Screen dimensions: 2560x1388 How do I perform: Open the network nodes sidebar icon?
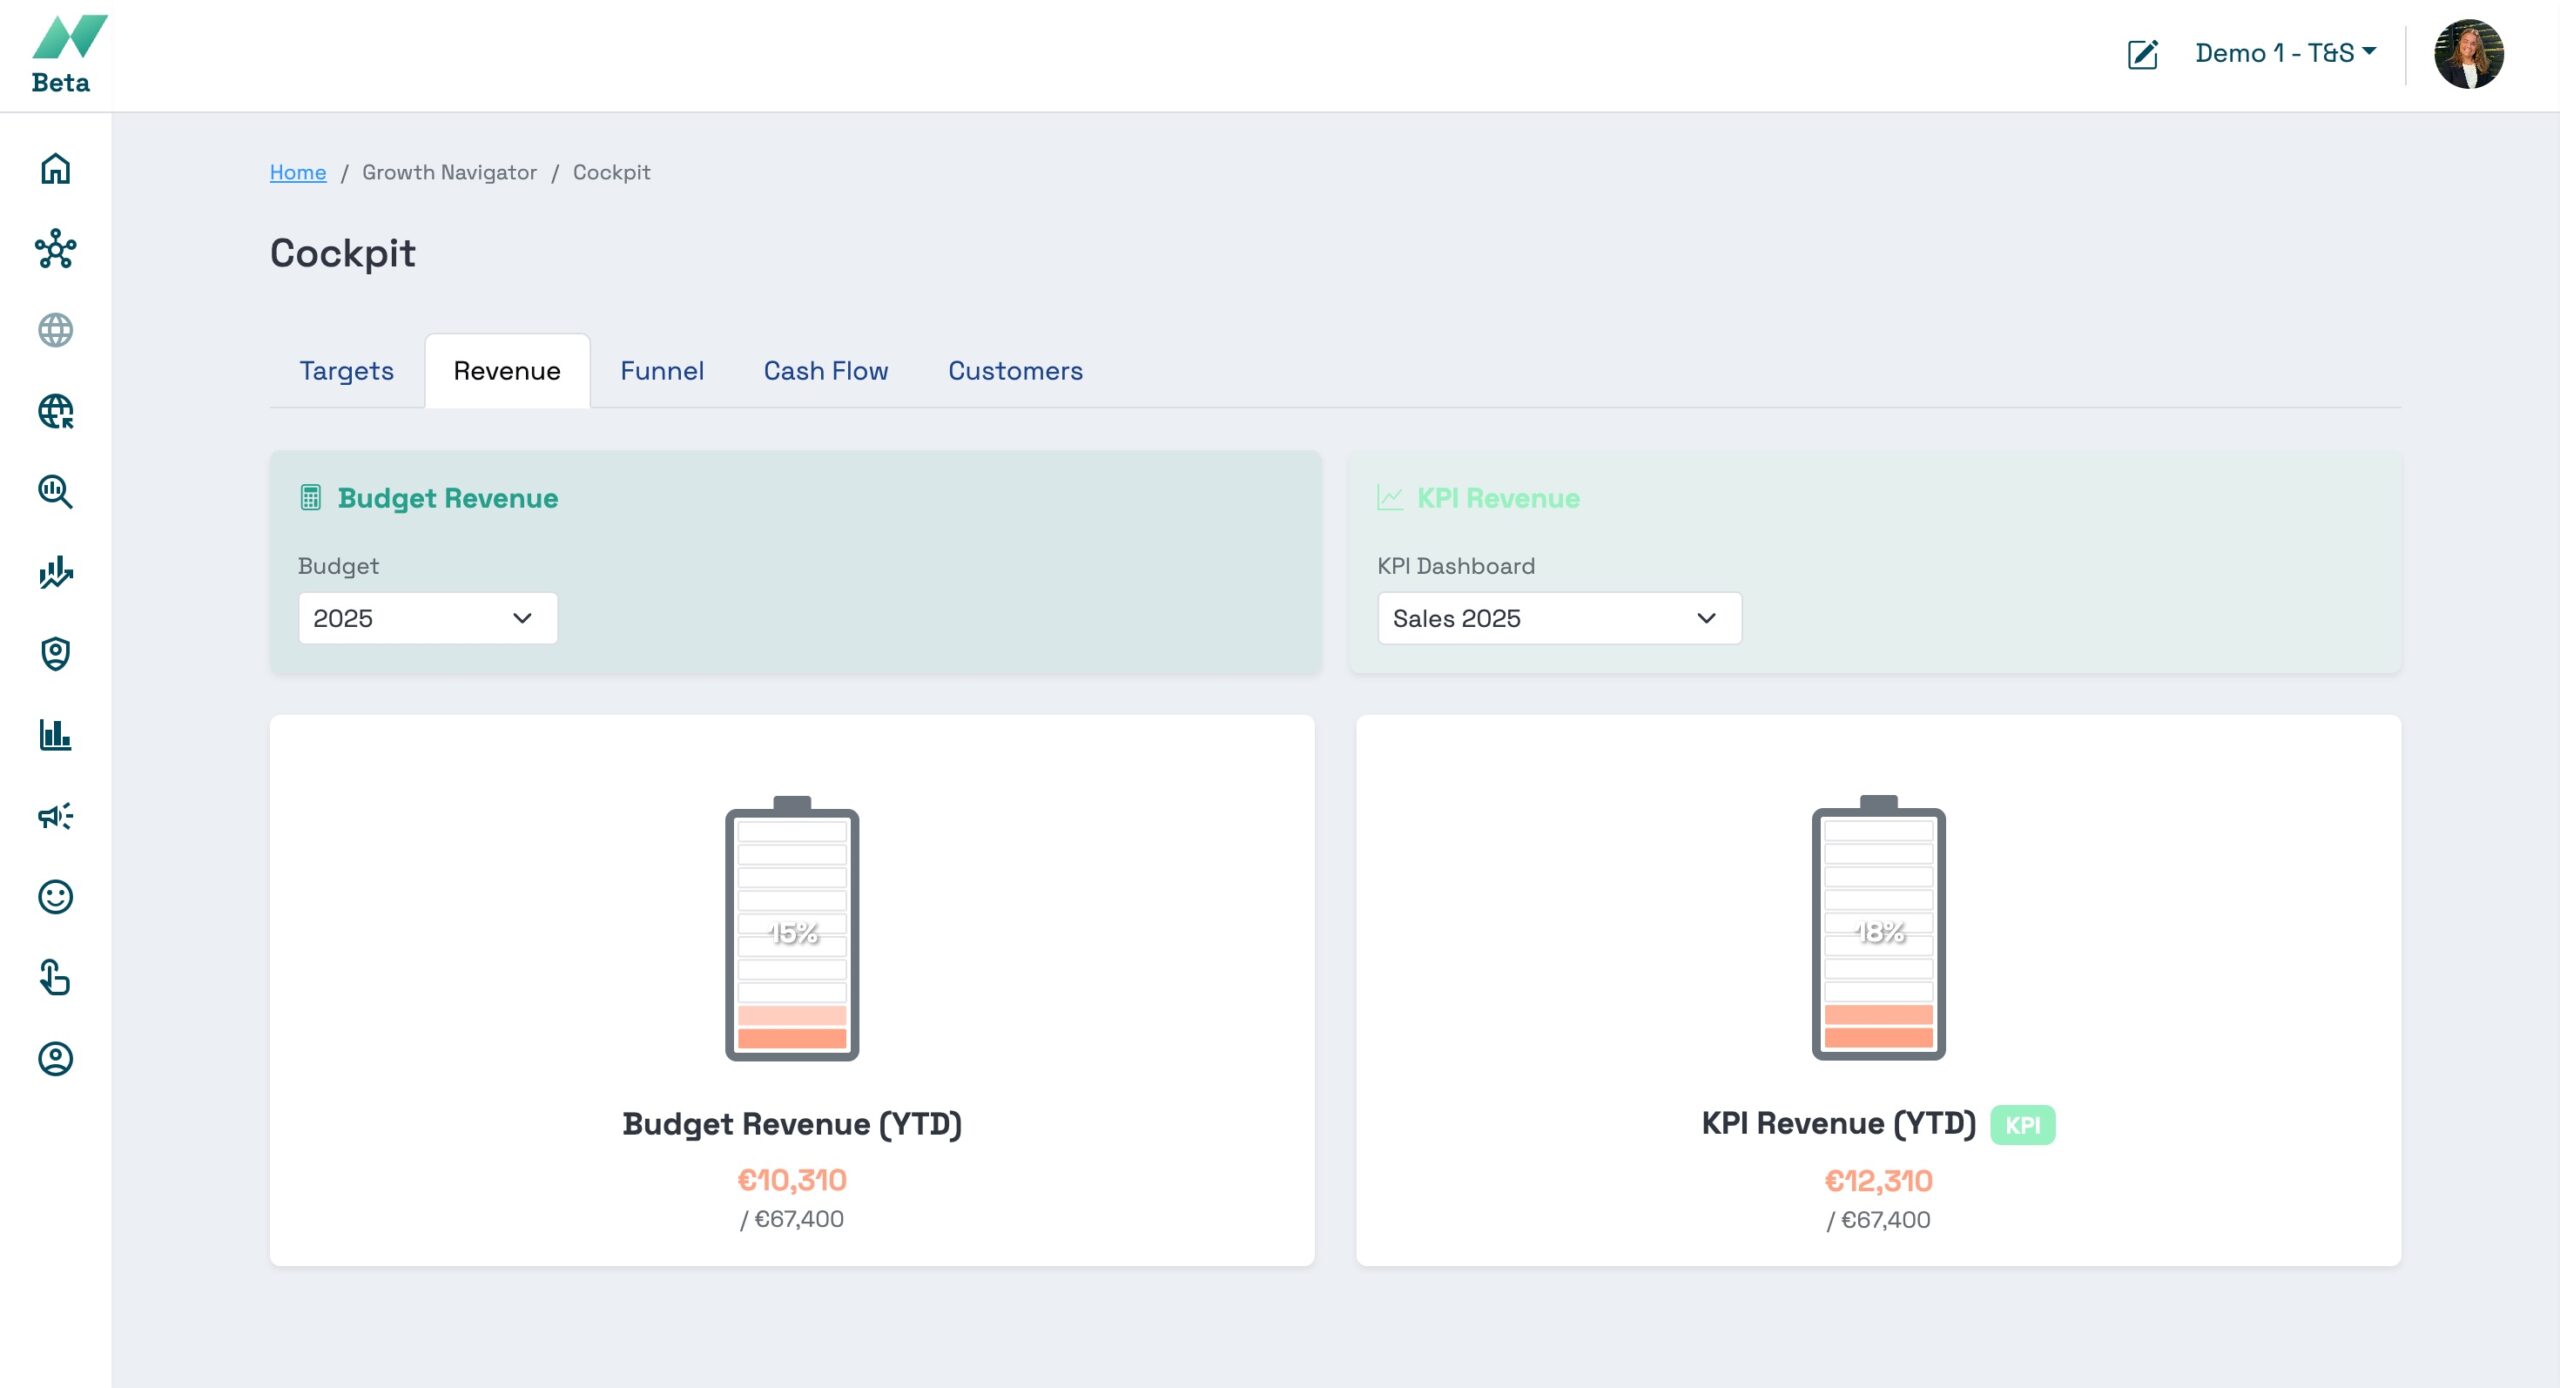point(55,249)
